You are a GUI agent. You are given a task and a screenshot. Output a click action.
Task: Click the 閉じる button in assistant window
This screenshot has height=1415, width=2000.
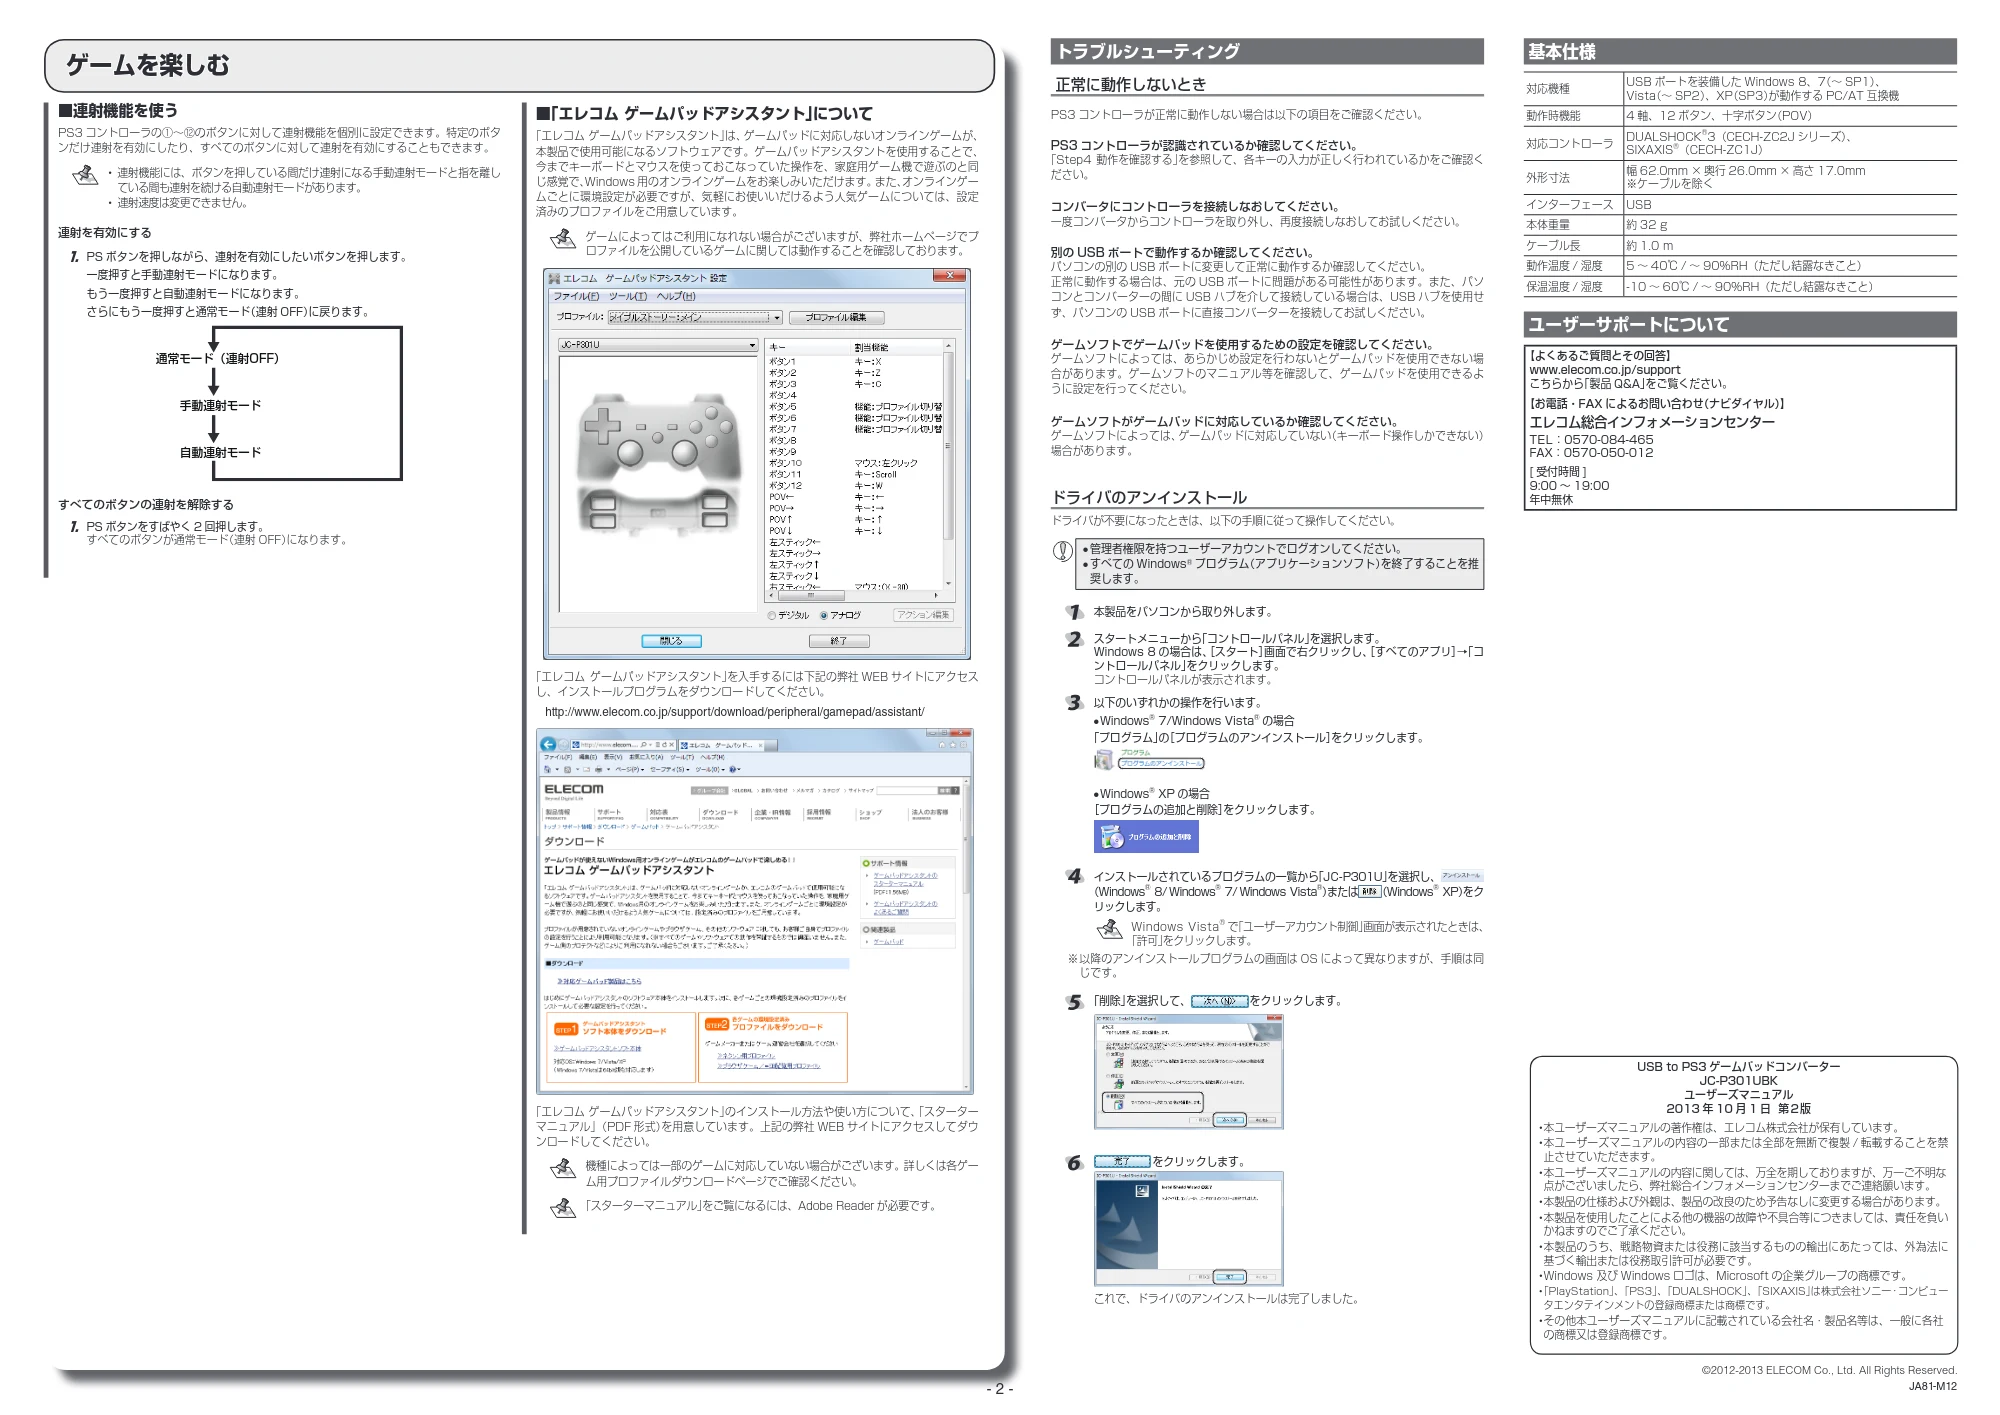[671, 641]
